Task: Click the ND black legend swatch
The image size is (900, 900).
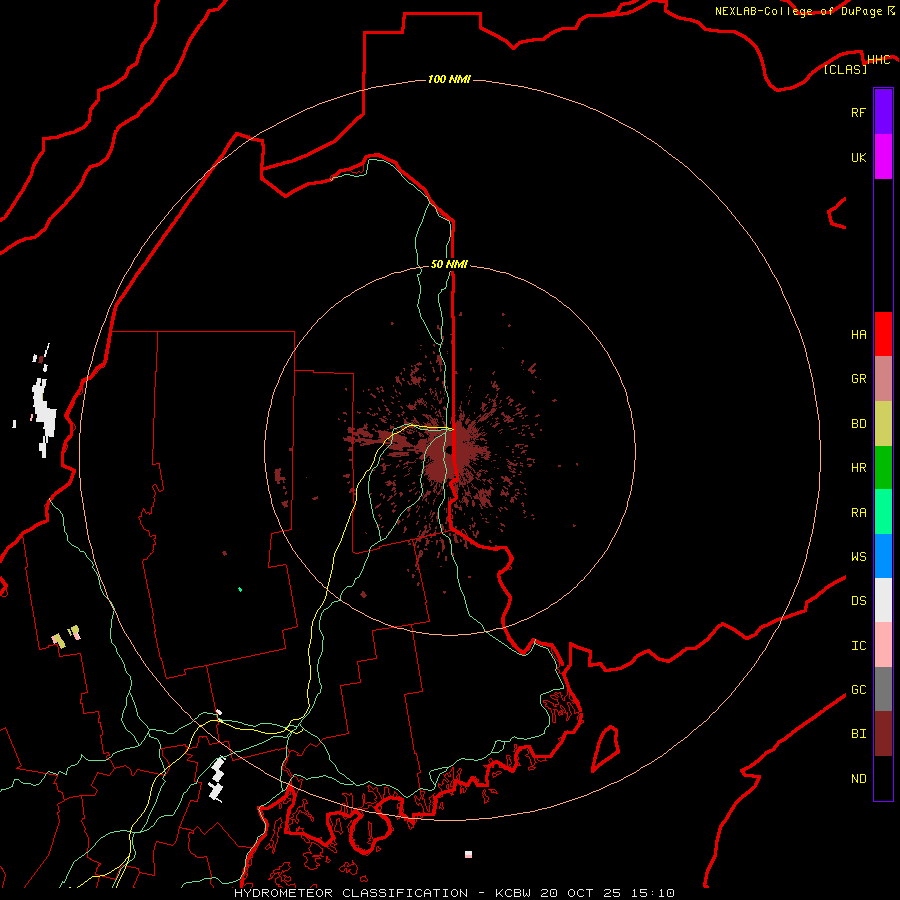Action: 883,778
